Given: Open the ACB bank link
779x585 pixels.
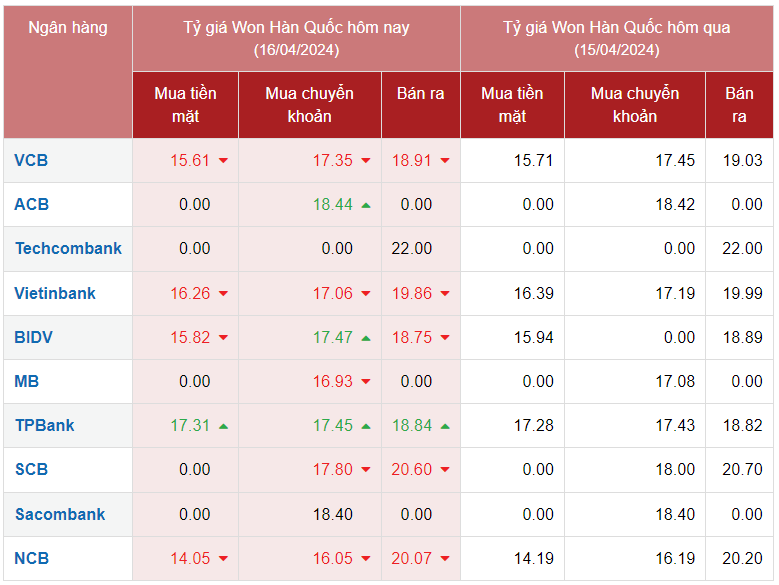Looking at the screenshot, I should (x=31, y=204).
